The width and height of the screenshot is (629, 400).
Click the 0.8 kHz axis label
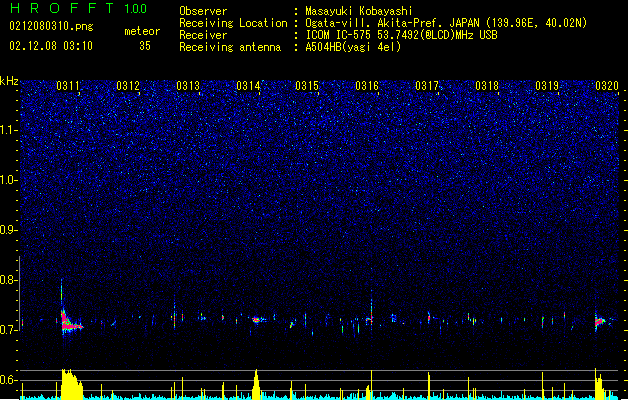click(x=8, y=280)
